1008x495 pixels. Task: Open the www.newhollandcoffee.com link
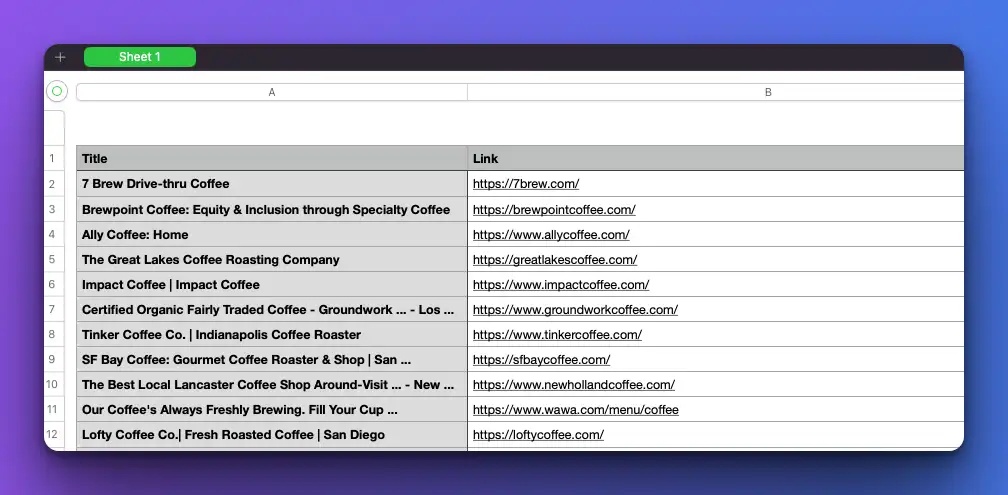(x=574, y=385)
